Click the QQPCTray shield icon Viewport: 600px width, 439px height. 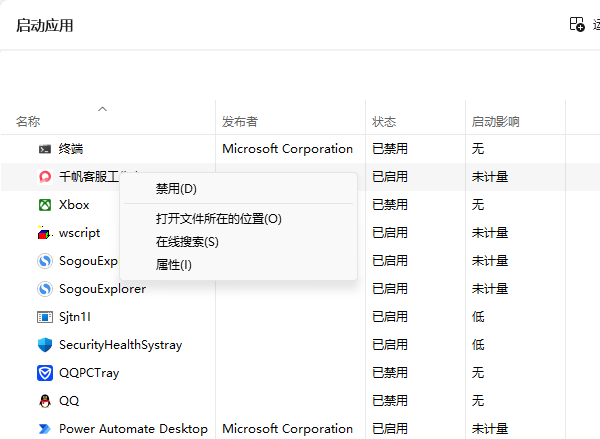click(45, 373)
